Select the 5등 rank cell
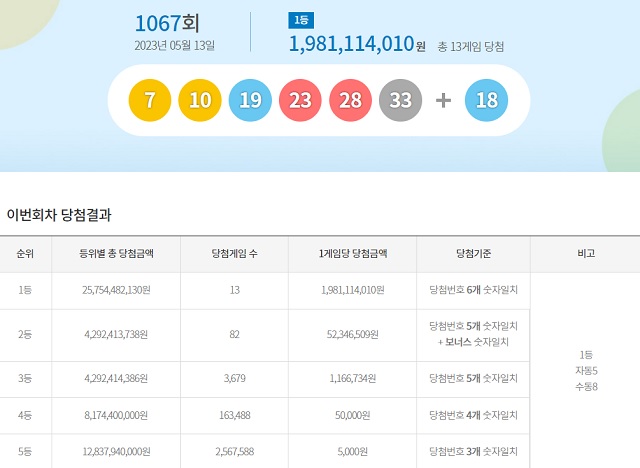The height and width of the screenshot is (468, 640). click(x=25, y=452)
